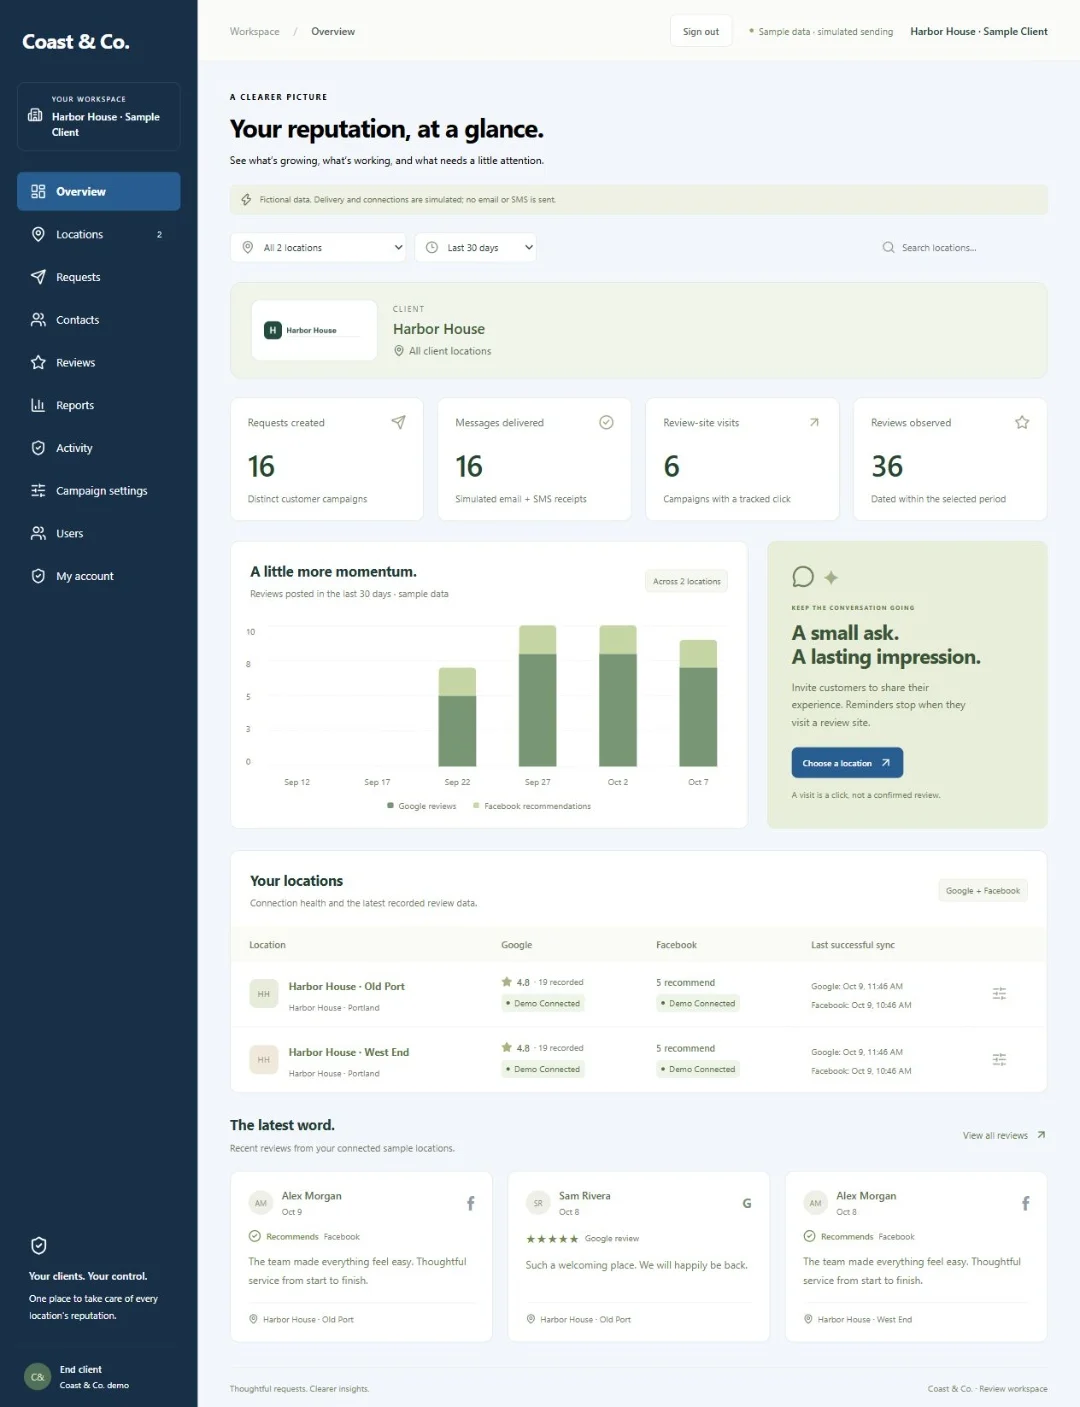Click Harbor House · West End review location
This screenshot has width=1080, height=1407.
pyautogui.click(x=865, y=1319)
